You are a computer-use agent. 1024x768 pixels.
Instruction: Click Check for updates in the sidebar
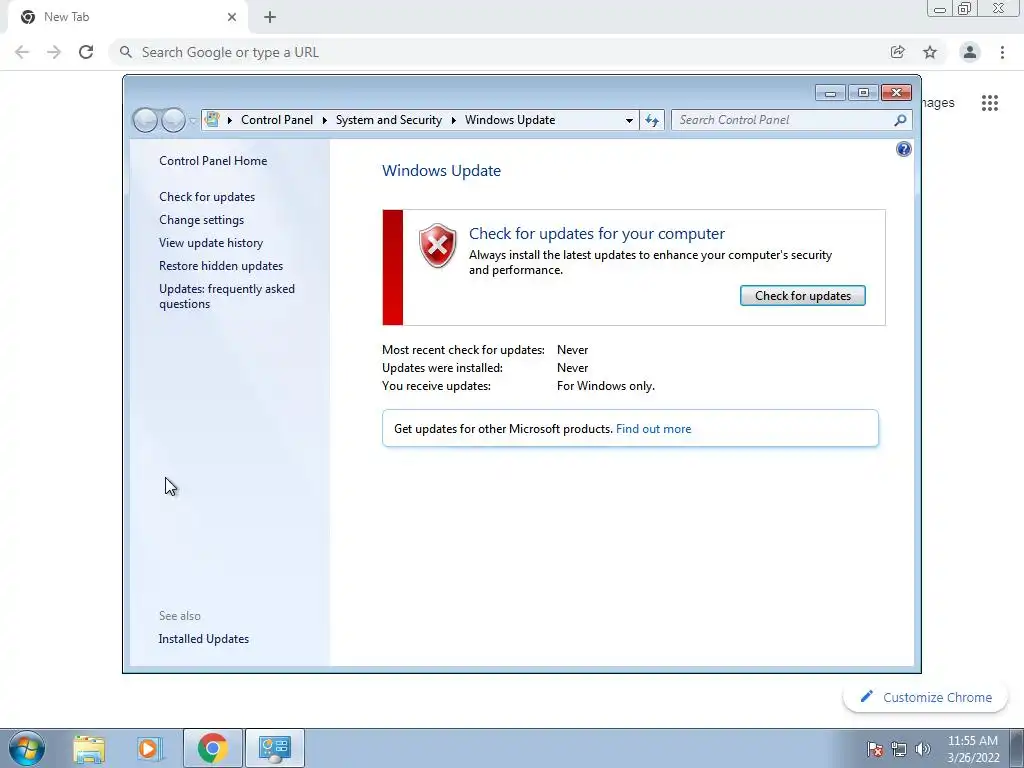(x=207, y=197)
